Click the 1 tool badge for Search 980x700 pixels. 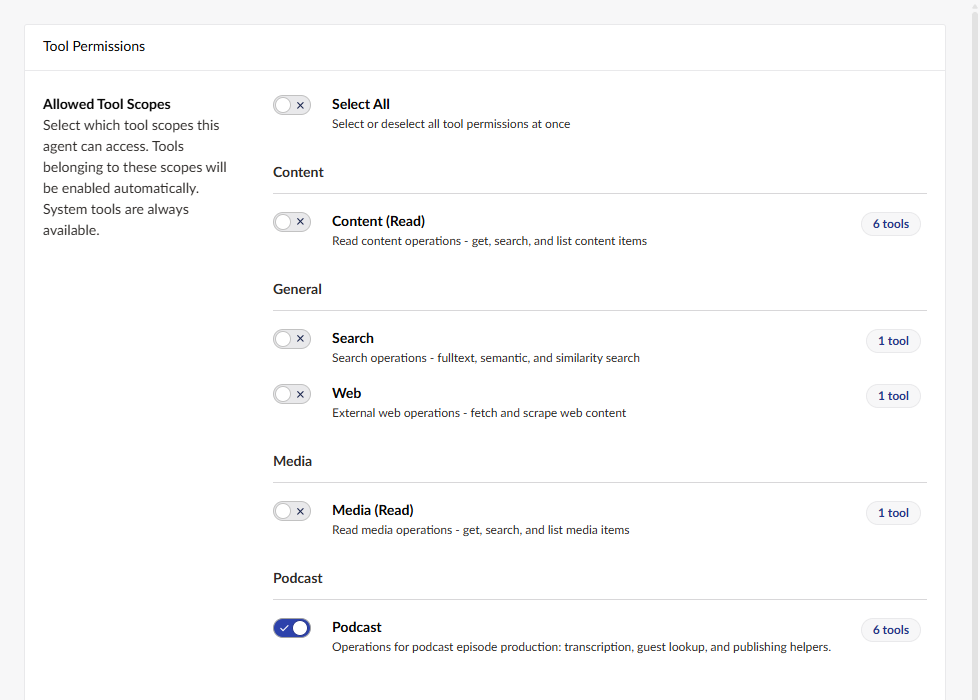click(893, 341)
